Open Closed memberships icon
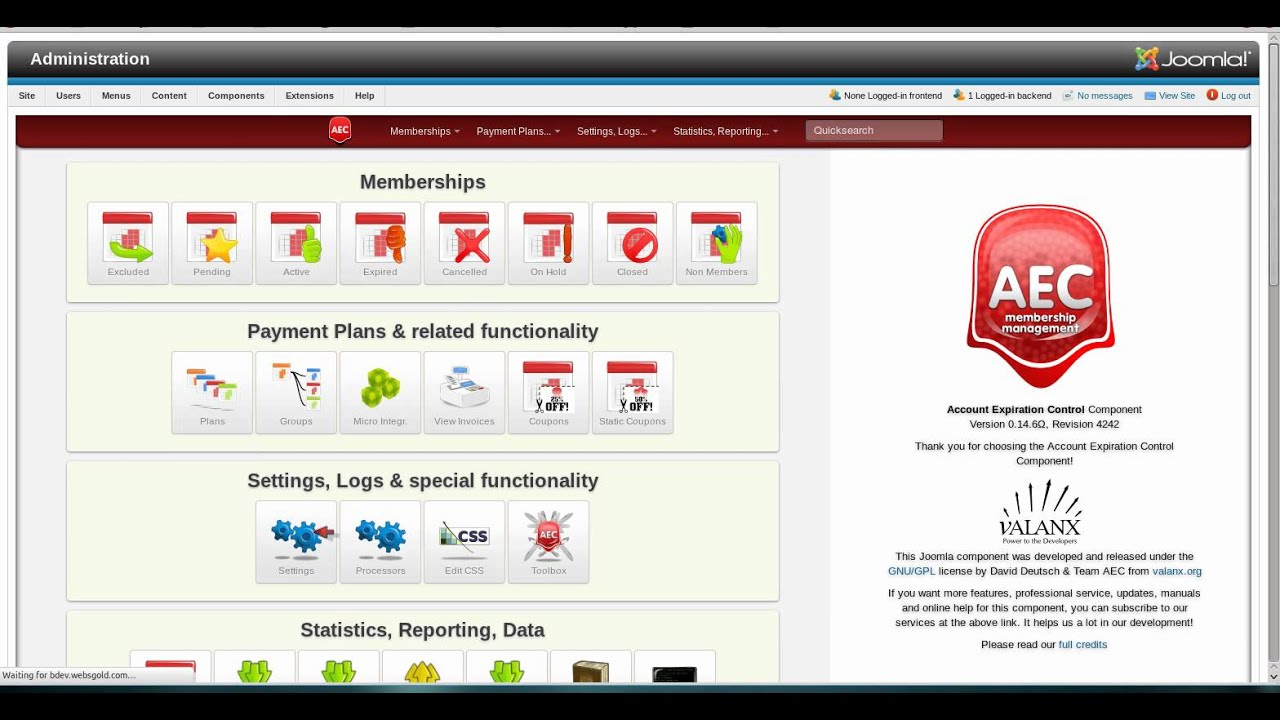This screenshot has height=720, width=1280. point(632,243)
